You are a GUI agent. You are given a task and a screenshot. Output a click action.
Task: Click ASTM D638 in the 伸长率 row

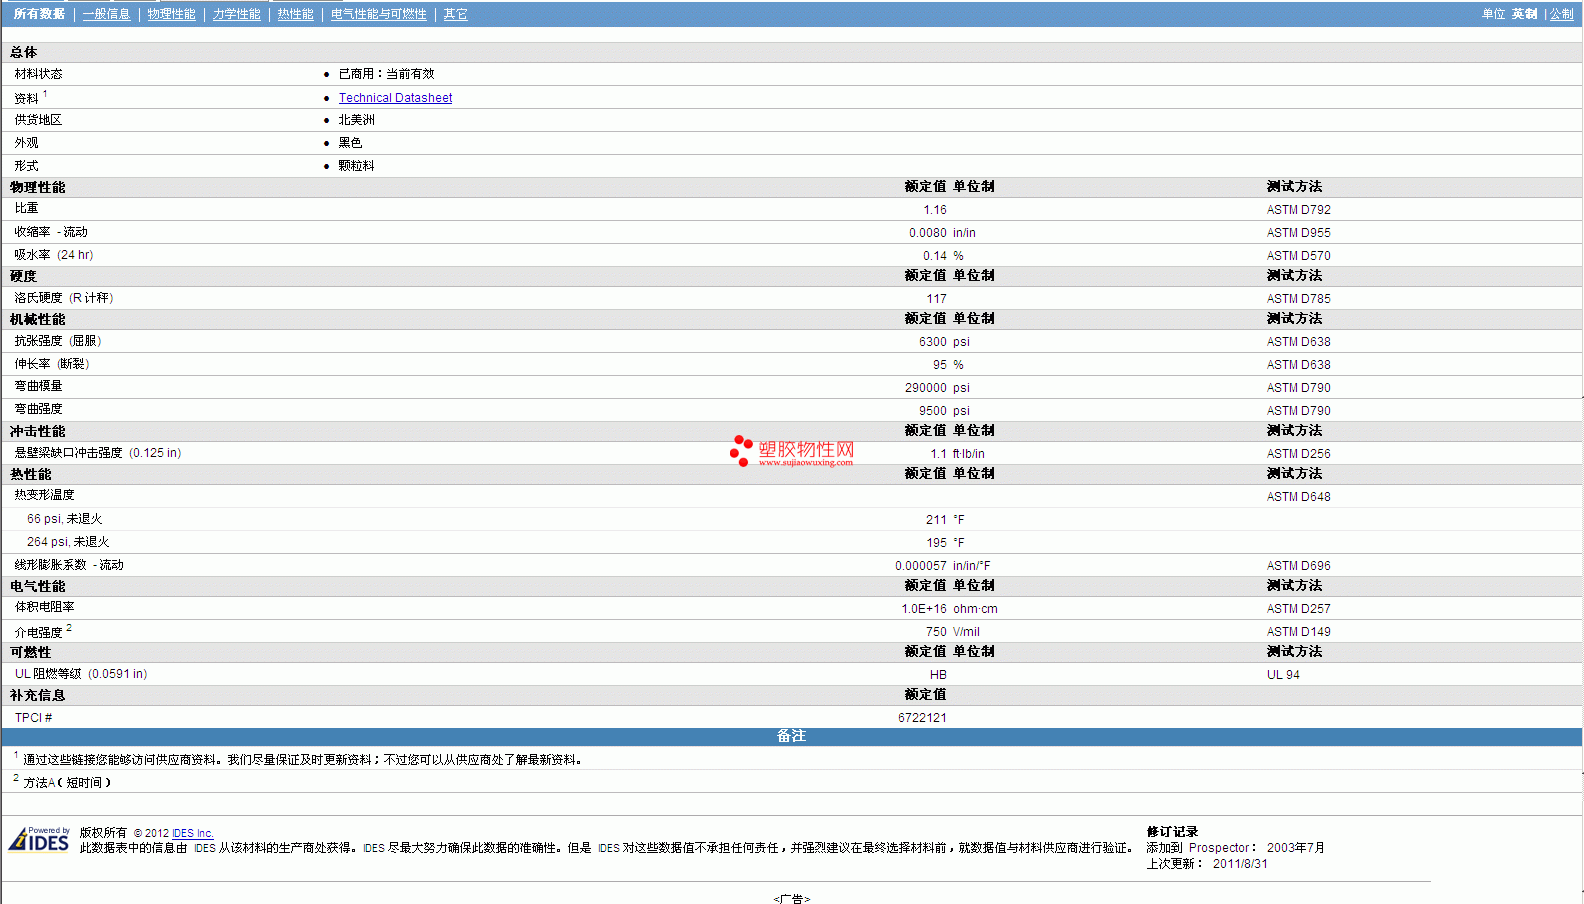click(x=1298, y=365)
